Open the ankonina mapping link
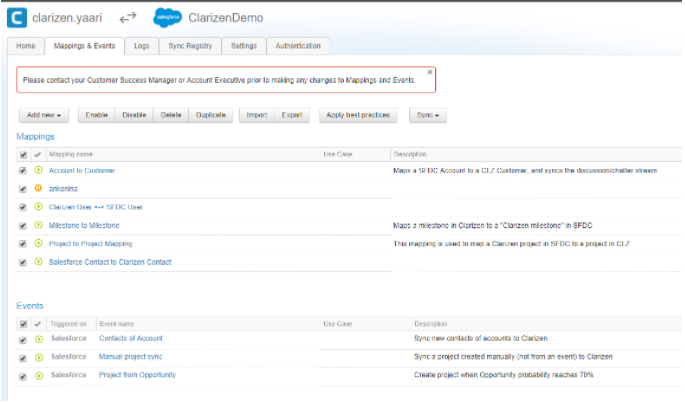The image size is (685, 402). [x=63, y=189]
